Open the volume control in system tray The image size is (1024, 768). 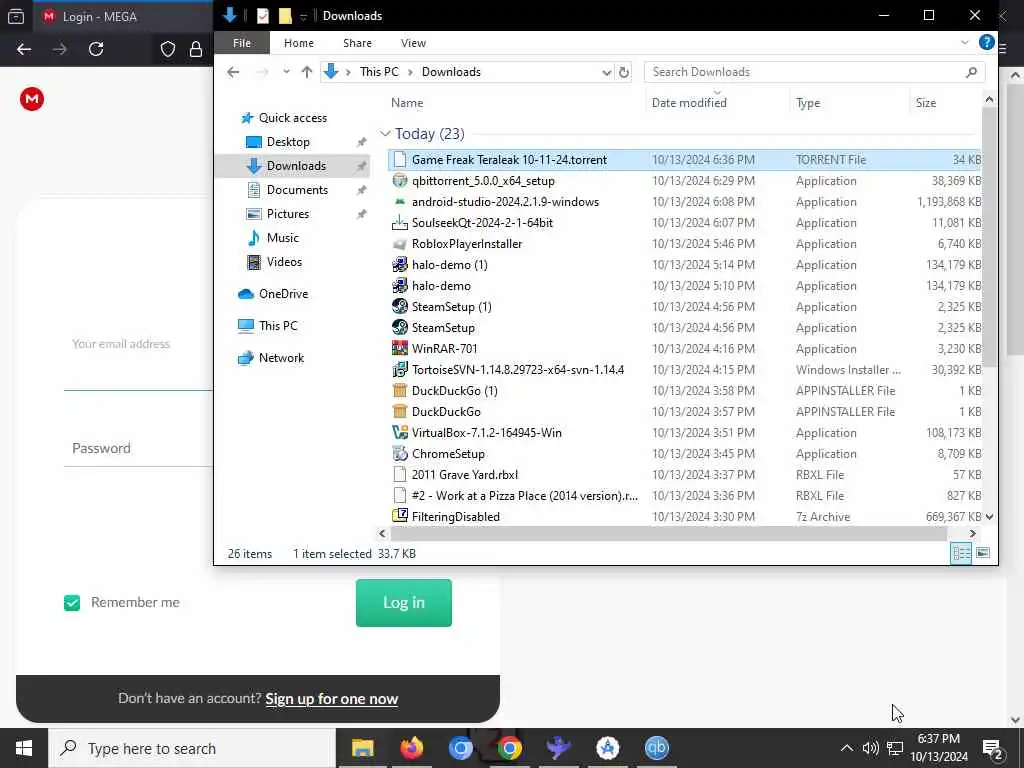(870, 748)
